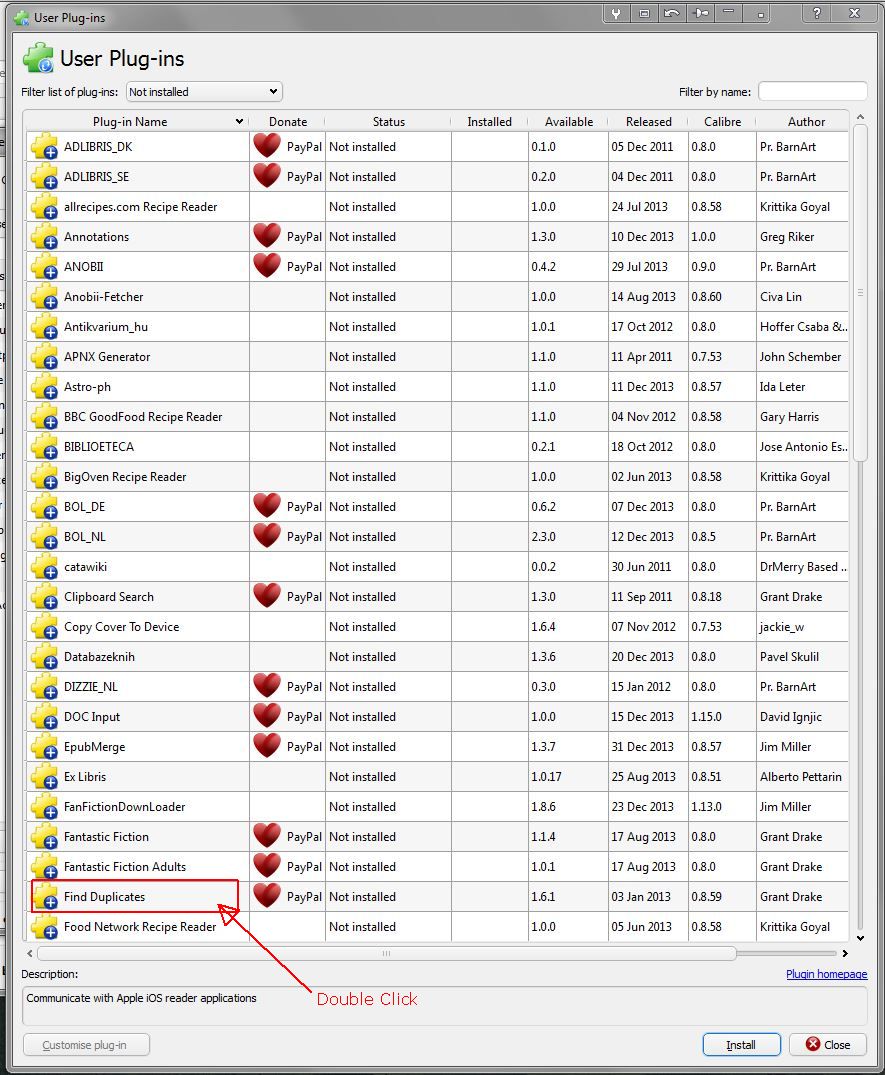885x1075 pixels.
Task: Click the EpubMerge donate heart icon
Action: click(267, 746)
